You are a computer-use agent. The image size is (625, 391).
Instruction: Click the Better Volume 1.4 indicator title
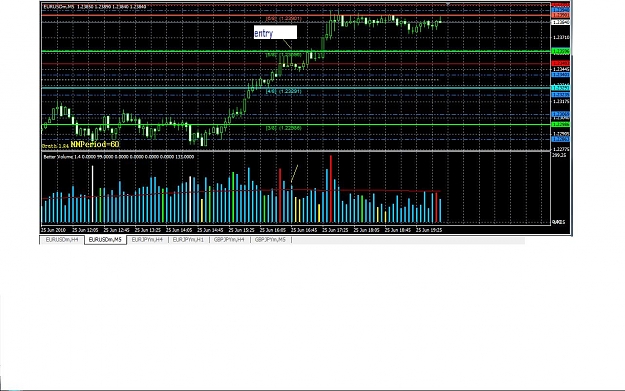tap(119, 157)
